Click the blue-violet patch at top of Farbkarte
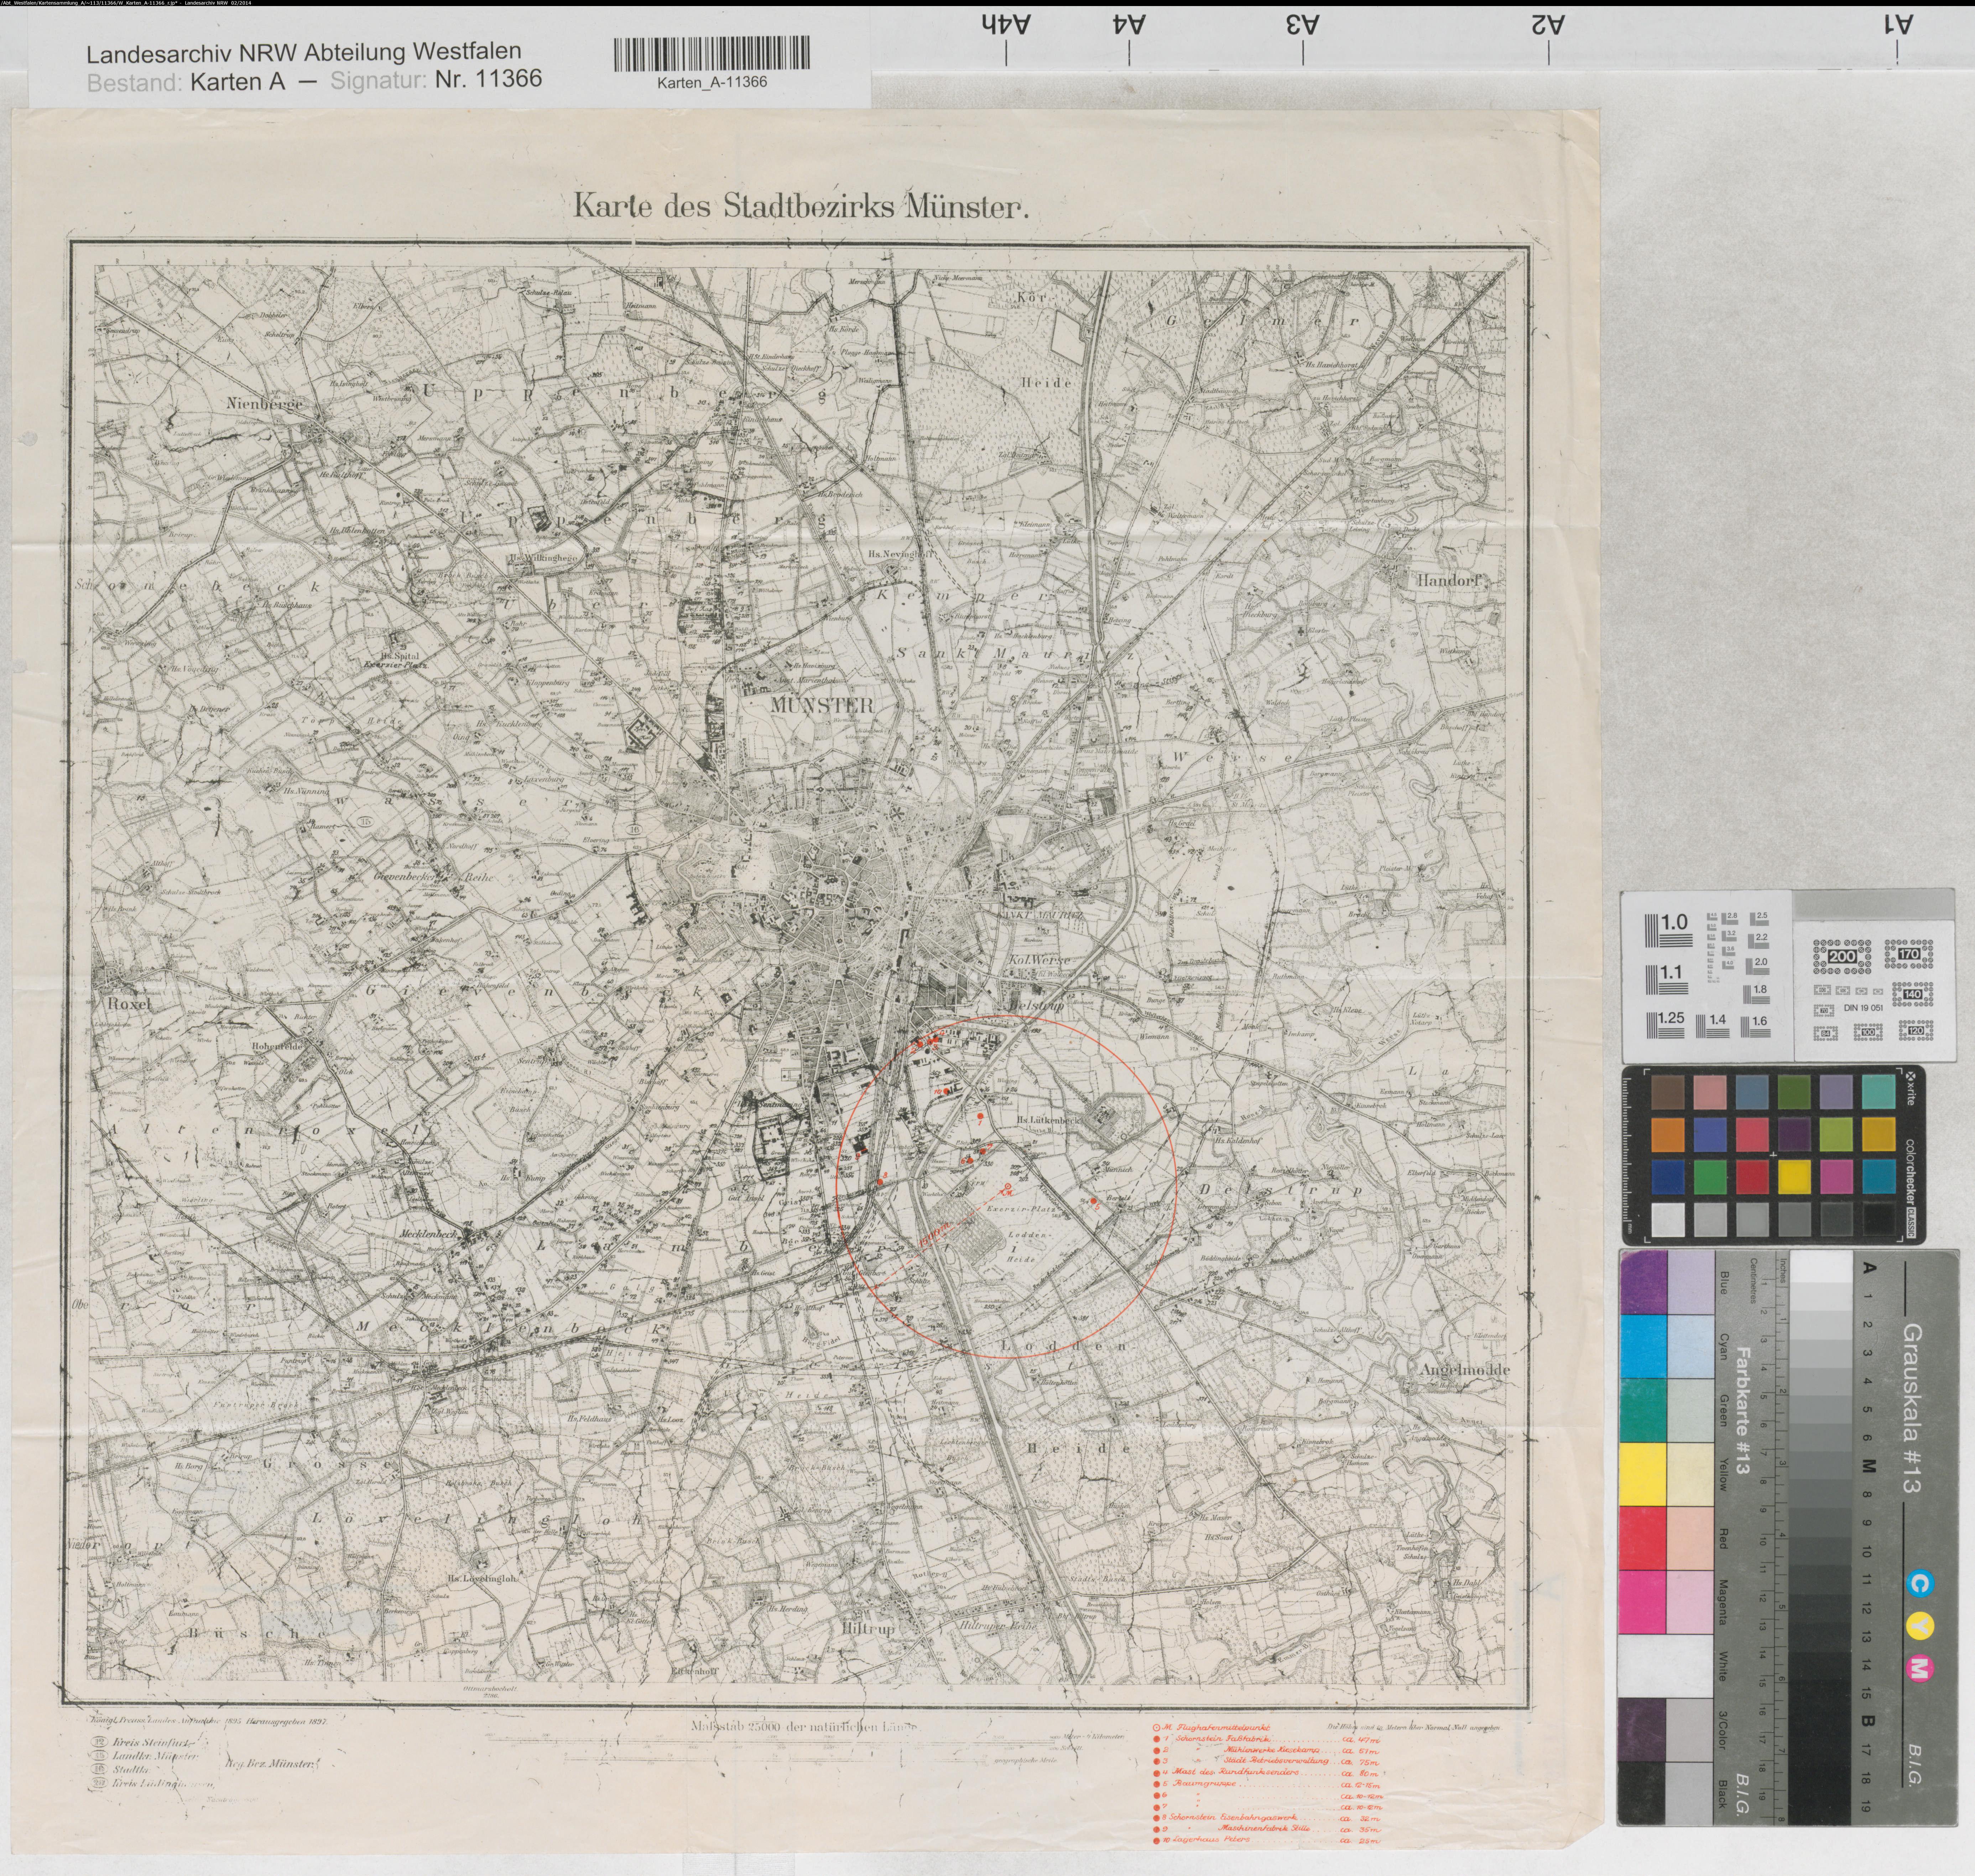The width and height of the screenshot is (1975, 1876). point(1644,1282)
